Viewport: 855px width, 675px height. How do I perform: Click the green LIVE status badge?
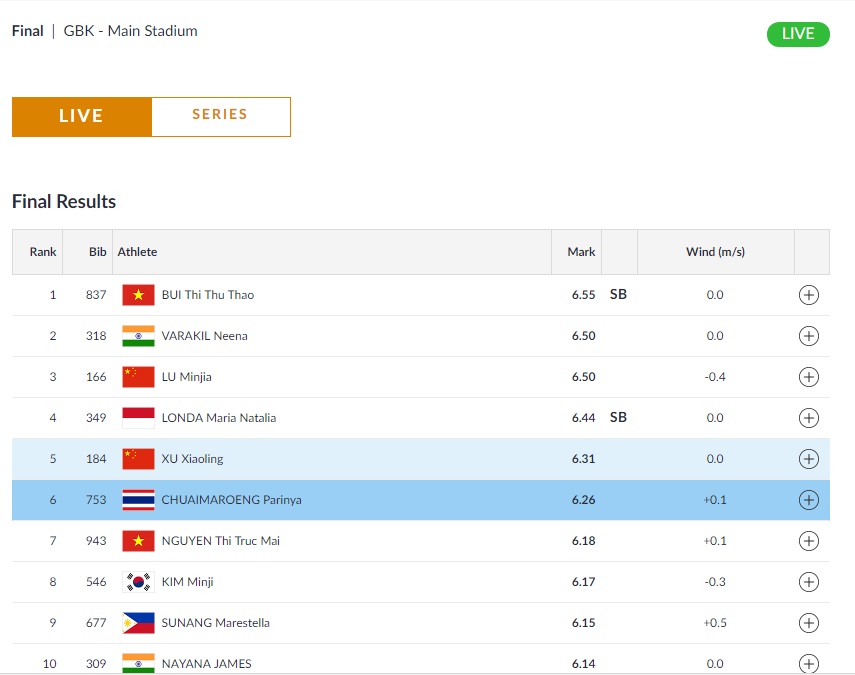coord(798,34)
